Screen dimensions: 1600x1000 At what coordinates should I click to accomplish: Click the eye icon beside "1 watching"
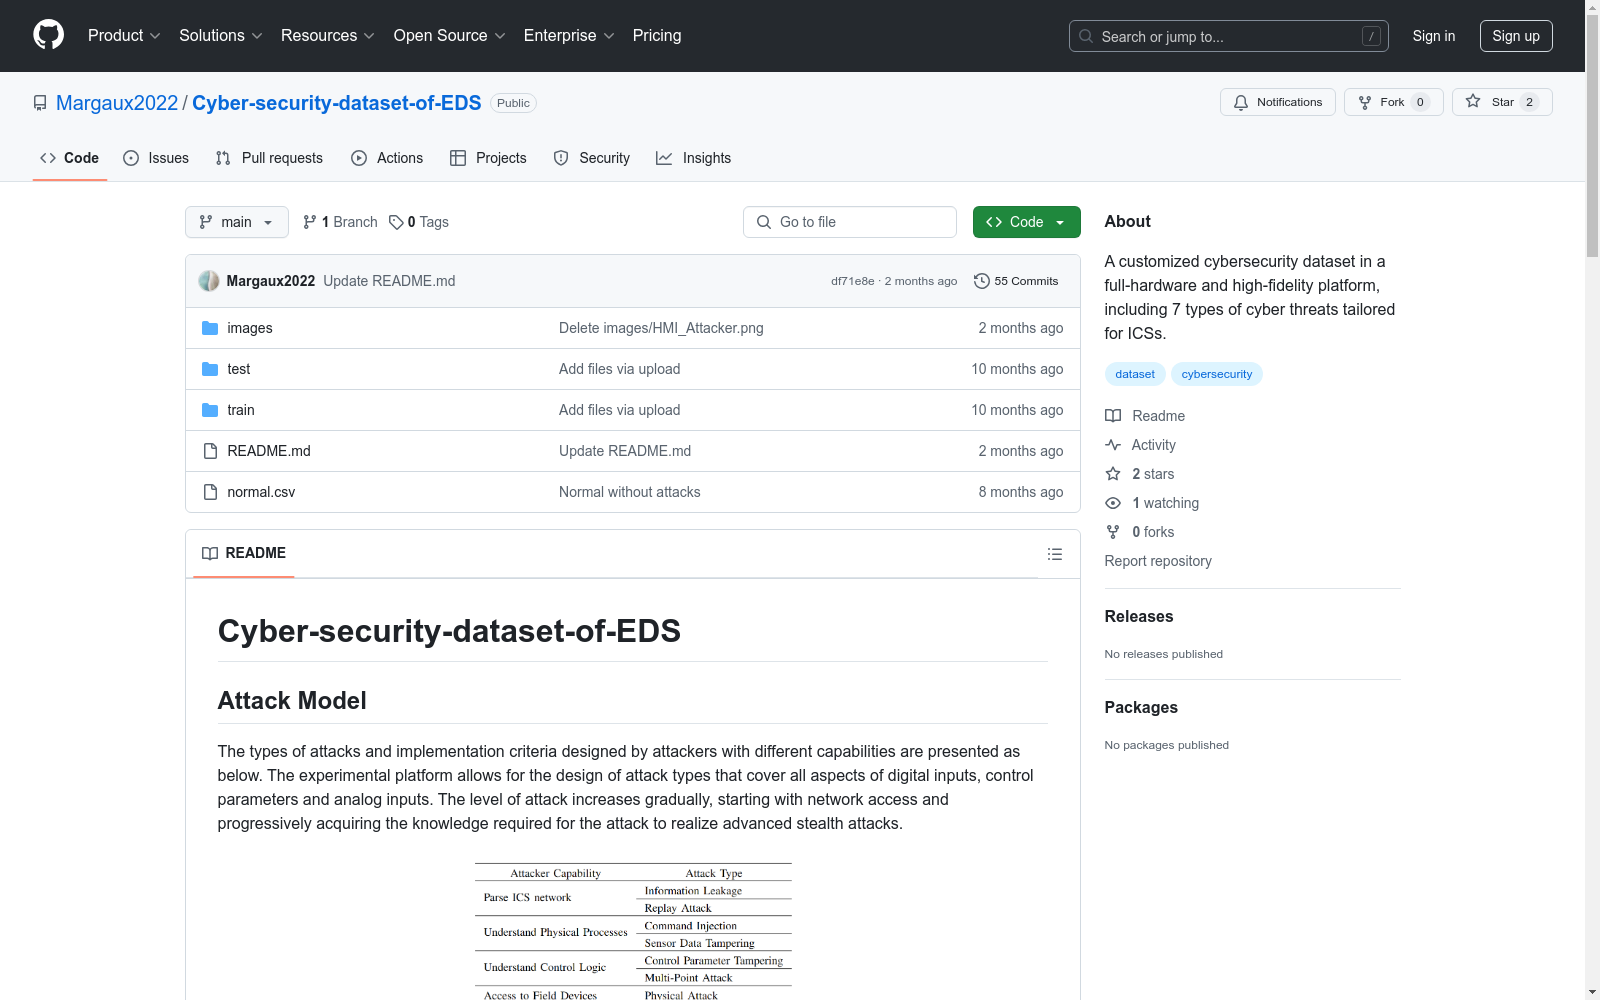pyautogui.click(x=1112, y=503)
